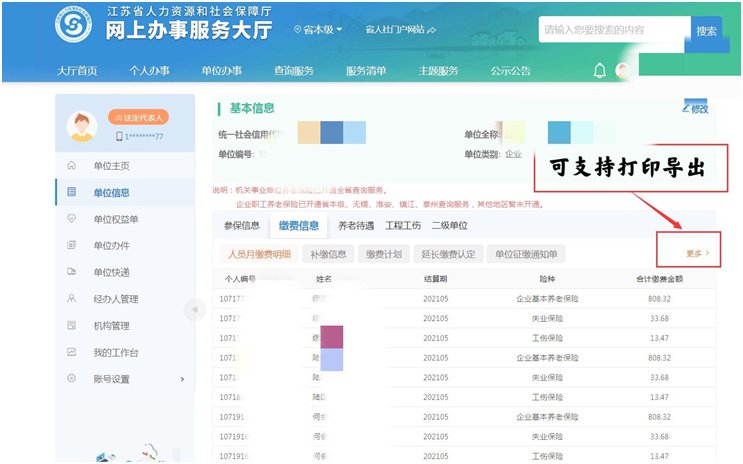Collapse the left sidebar with arrow handle

pyautogui.click(x=195, y=310)
